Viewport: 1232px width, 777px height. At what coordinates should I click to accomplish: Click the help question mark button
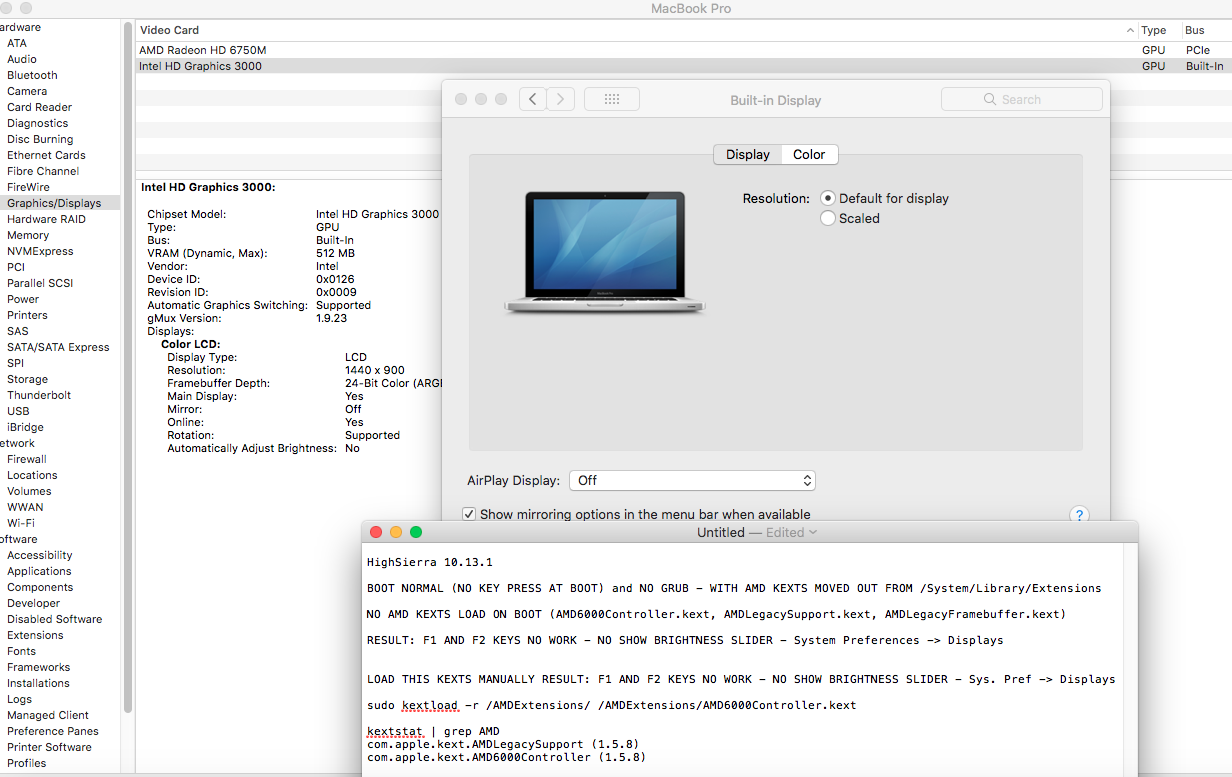click(x=1079, y=515)
